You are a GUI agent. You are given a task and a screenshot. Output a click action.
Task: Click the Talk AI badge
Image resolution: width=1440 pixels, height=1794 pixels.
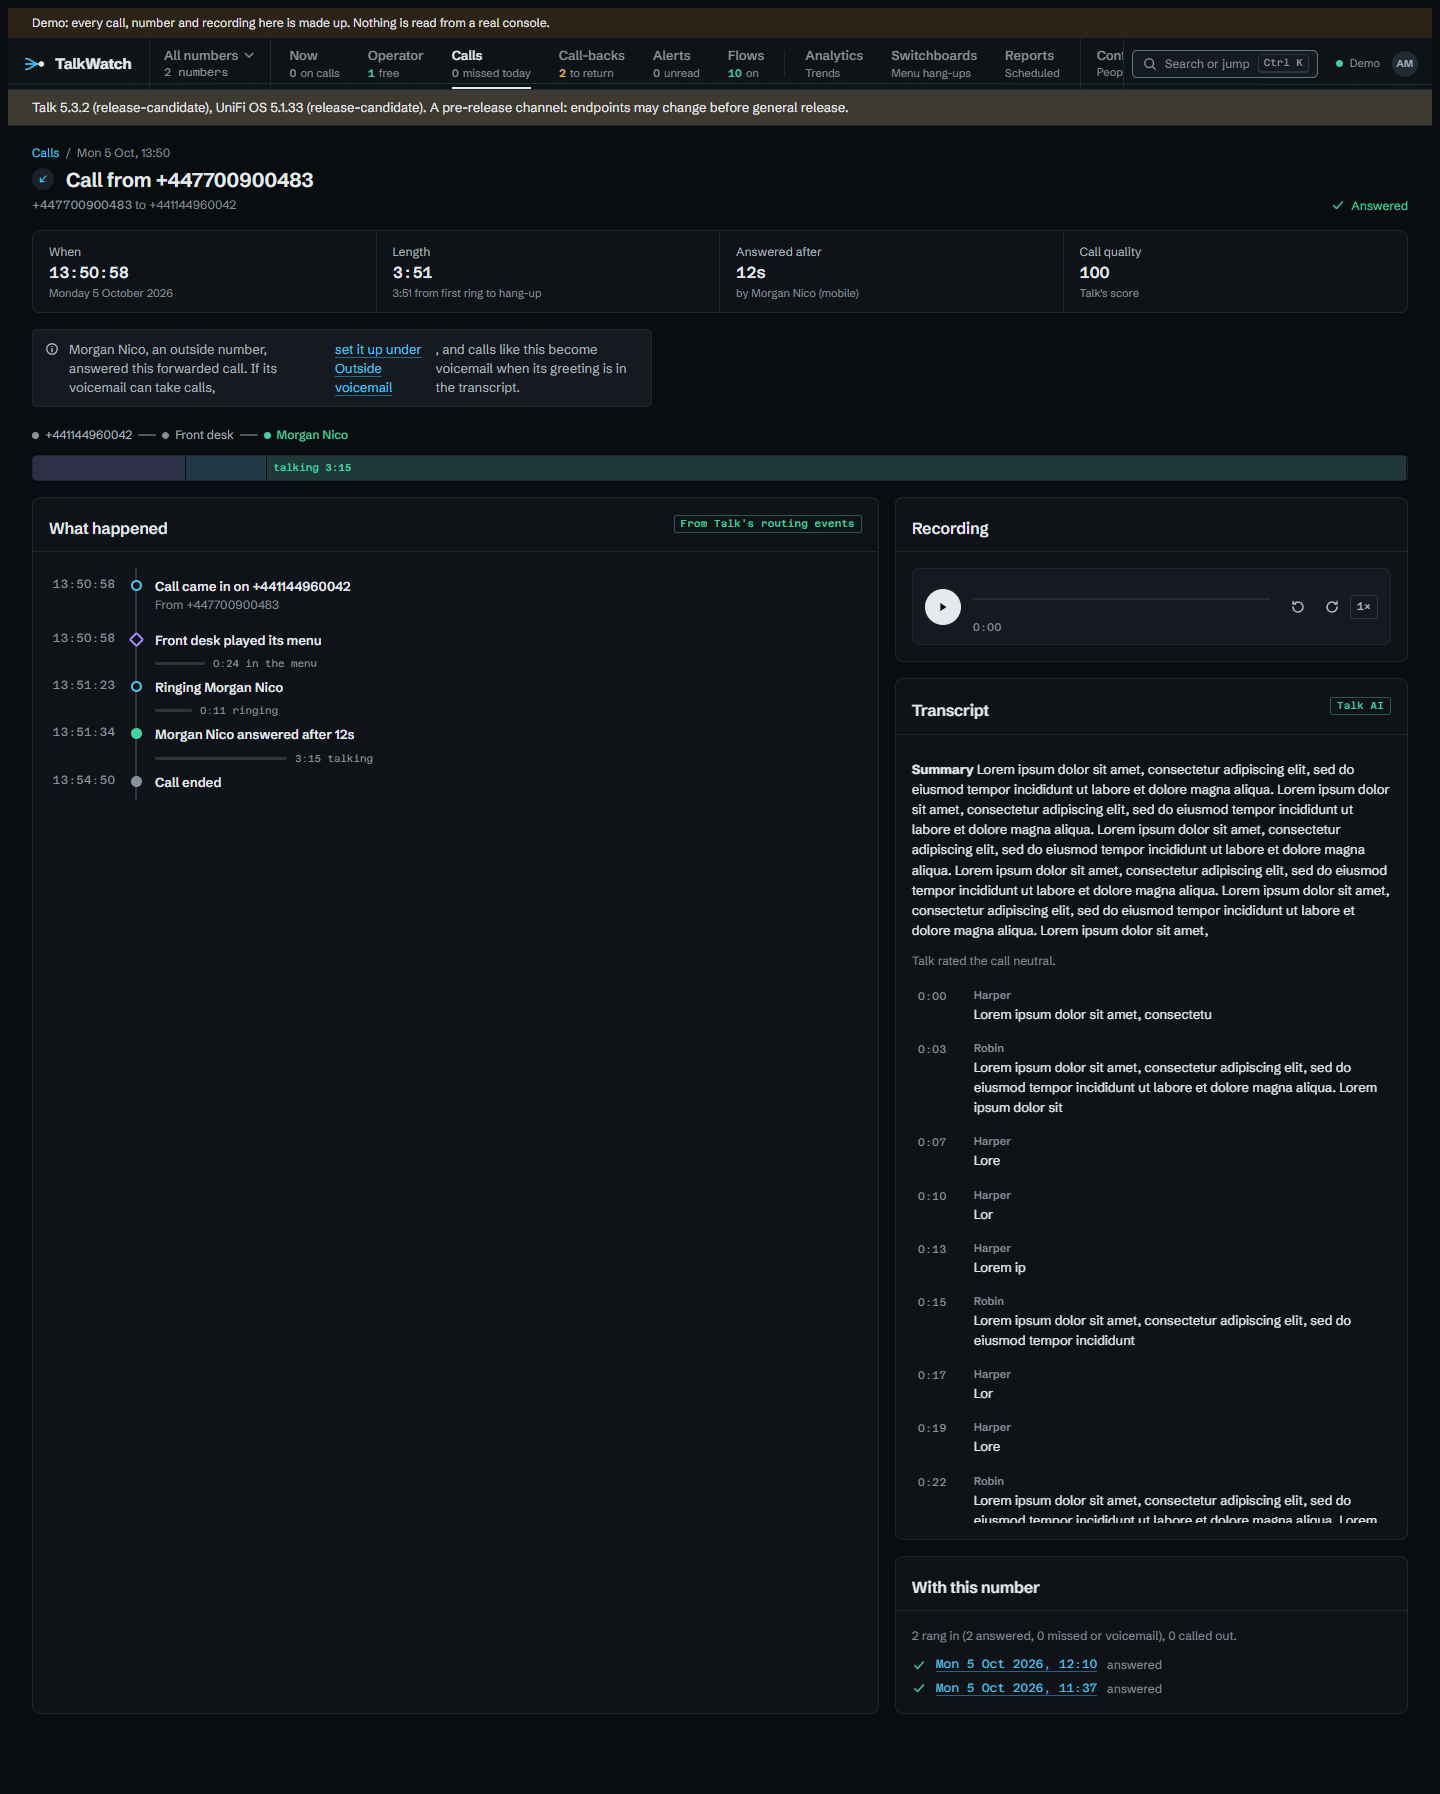[x=1360, y=706]
